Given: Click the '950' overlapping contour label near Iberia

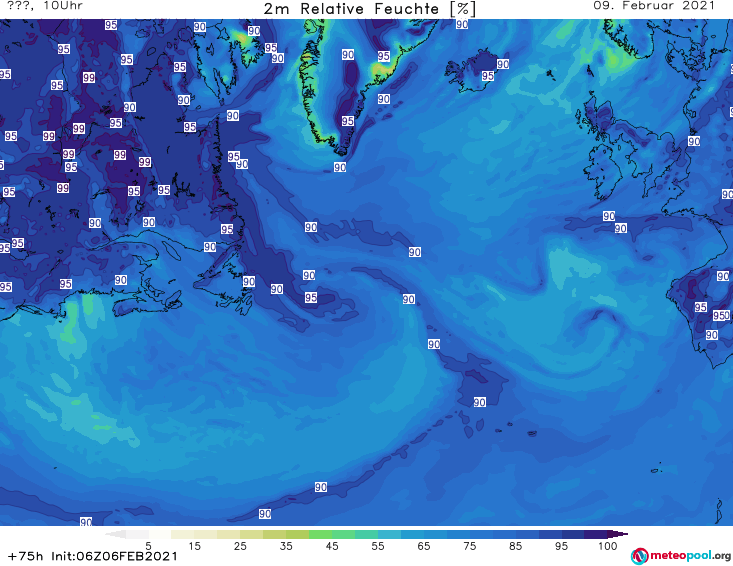Looking at the screenshot, I should [721, 315].
